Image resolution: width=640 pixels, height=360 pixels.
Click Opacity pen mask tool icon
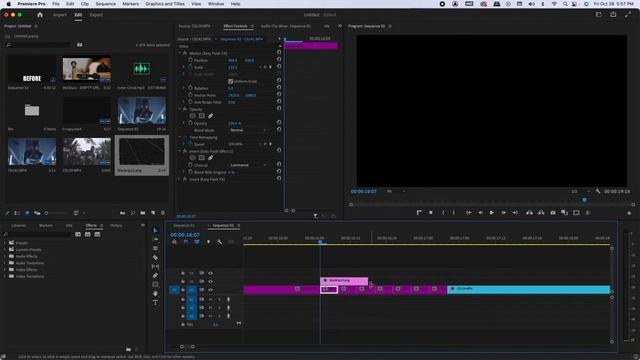click(211, 116)
